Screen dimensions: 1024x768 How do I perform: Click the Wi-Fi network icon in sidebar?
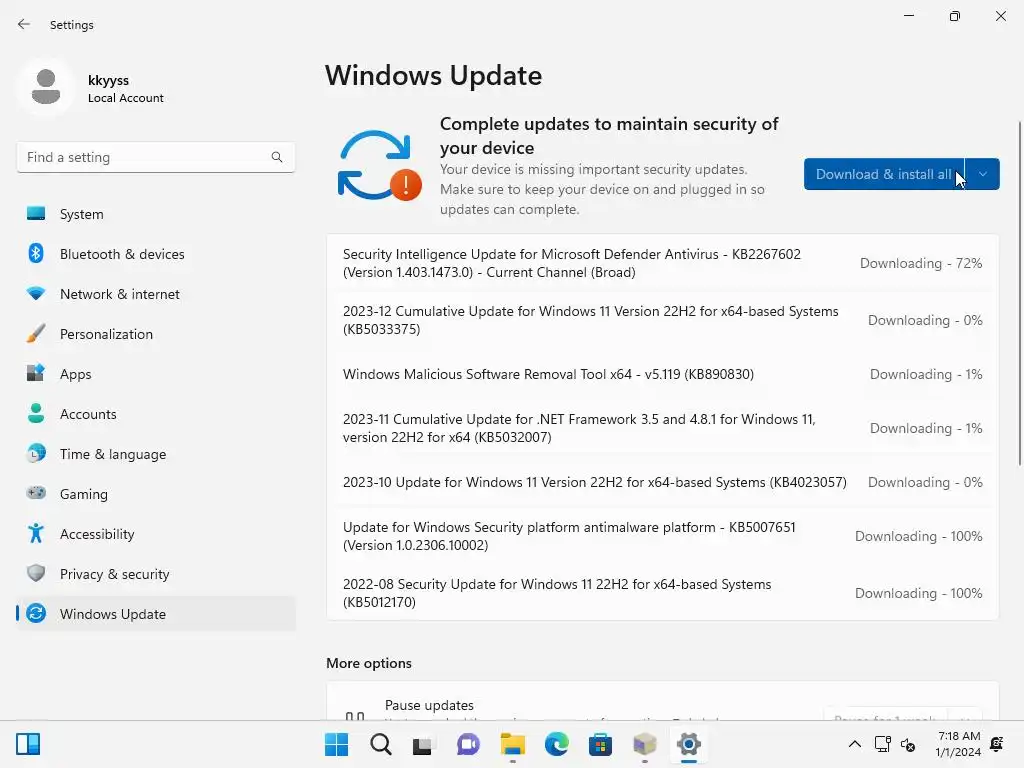pos(36,294)
